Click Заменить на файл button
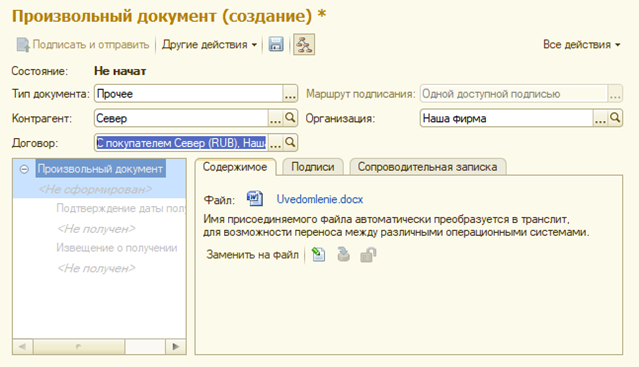 click(x=252, y=255)
